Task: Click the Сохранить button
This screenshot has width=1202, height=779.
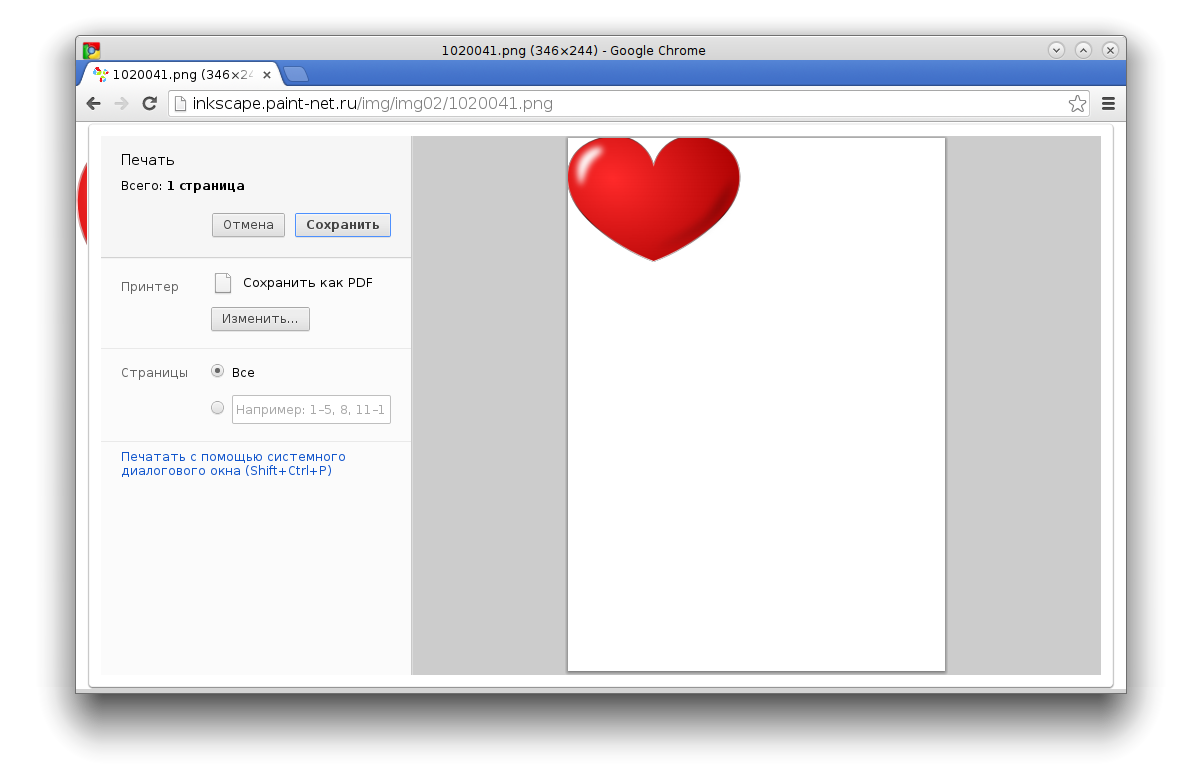Action: tap(342, 224)
